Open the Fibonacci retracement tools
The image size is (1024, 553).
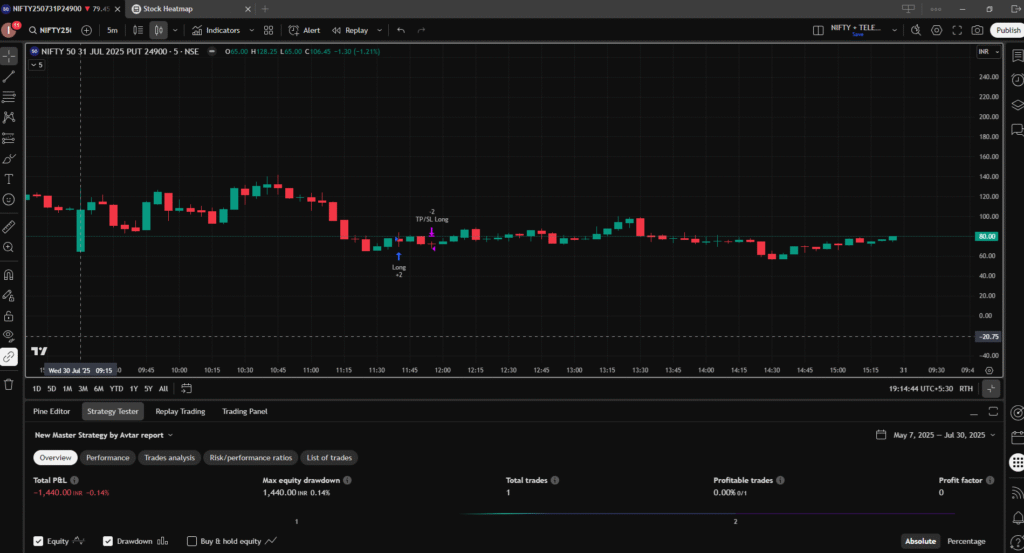[9, 97]
